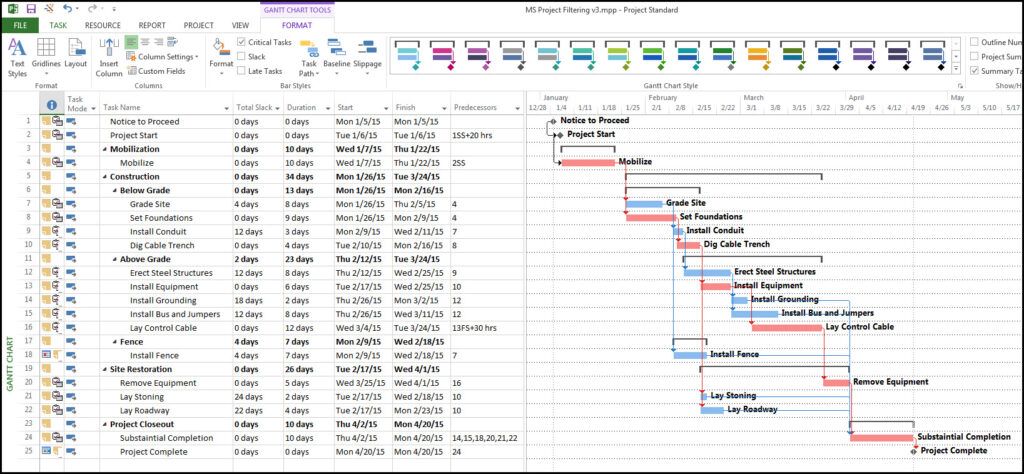Open Text Styles formatting tool
This screenshot has width=1024, height=474.
[x=18, y=57]
